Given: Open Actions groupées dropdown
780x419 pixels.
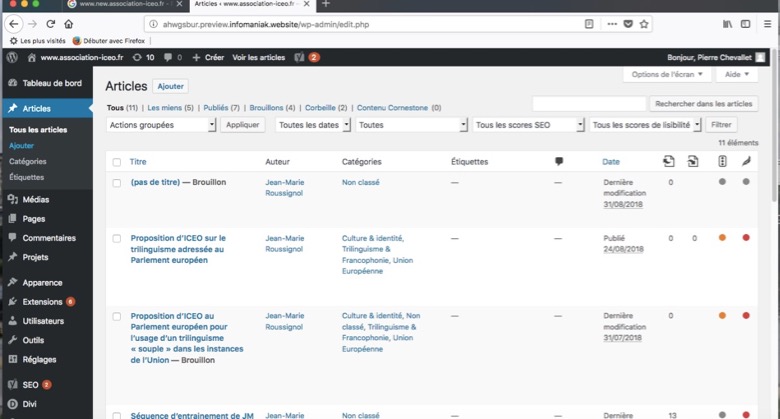Looking at the screenshot, I should pos(161,125).
